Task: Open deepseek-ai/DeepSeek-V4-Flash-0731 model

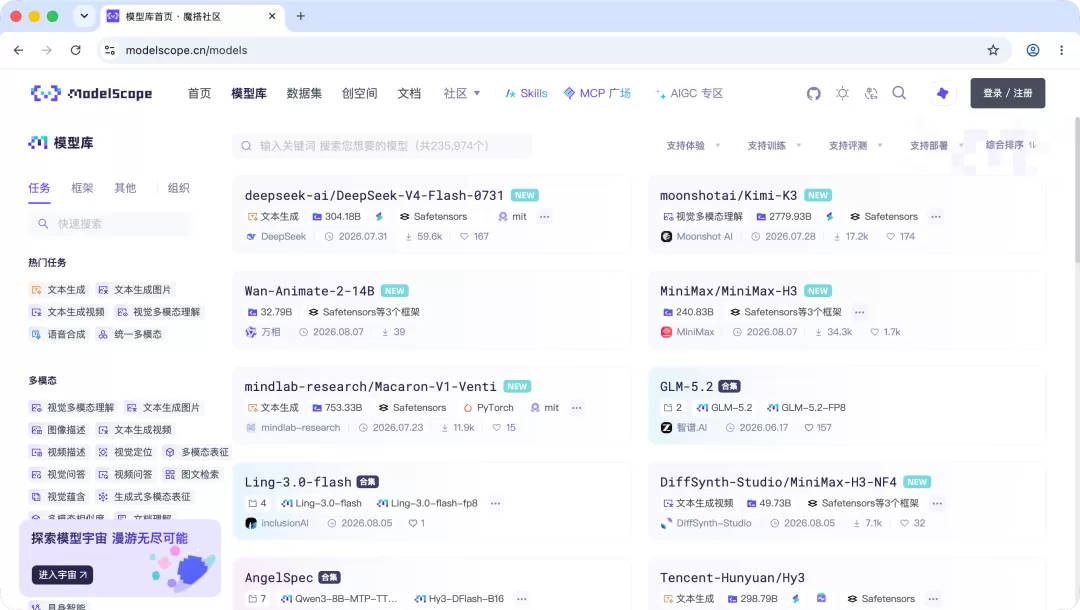Action: [374, 196]
